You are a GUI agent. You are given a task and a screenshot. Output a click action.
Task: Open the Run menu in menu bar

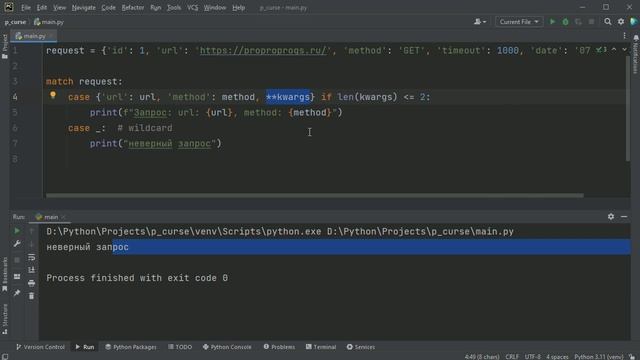pyautogui.click(x=156, y=7)
